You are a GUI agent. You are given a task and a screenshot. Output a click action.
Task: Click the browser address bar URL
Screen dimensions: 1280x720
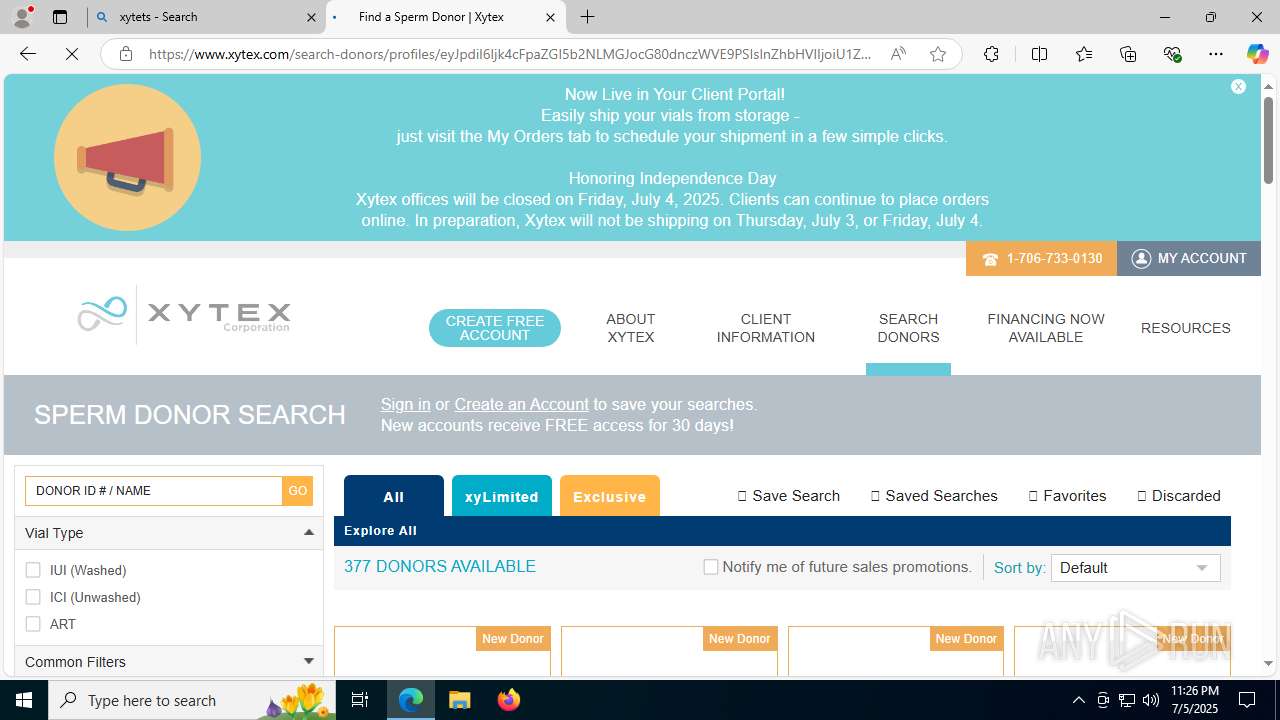tap(510, 54)
